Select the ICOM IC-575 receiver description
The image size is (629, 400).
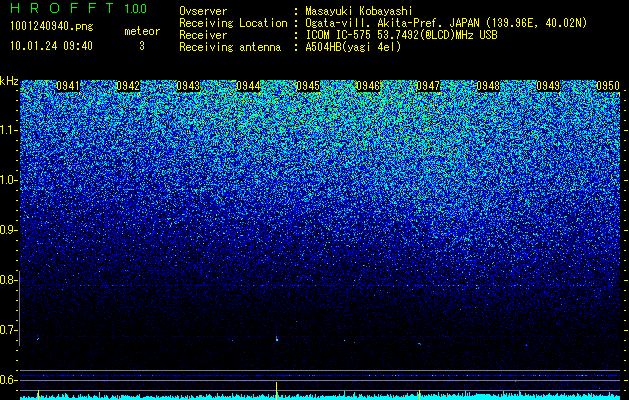pyautogui.click(x=401, y=35)
